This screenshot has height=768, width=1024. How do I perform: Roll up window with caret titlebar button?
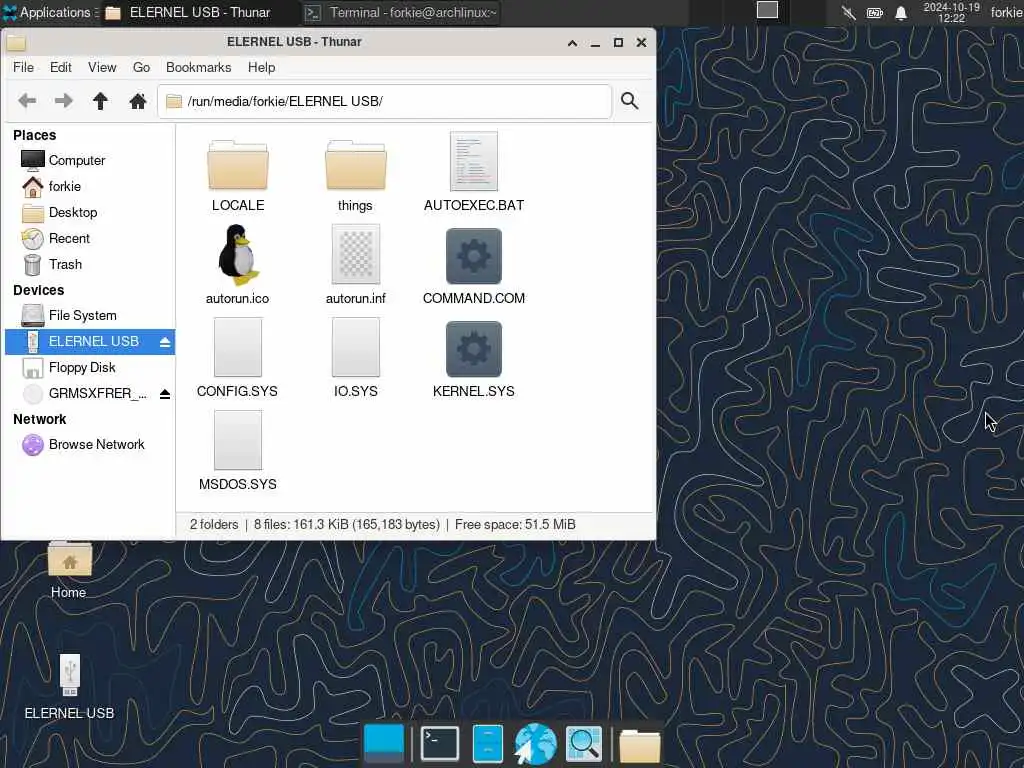(x=572, y=43)
